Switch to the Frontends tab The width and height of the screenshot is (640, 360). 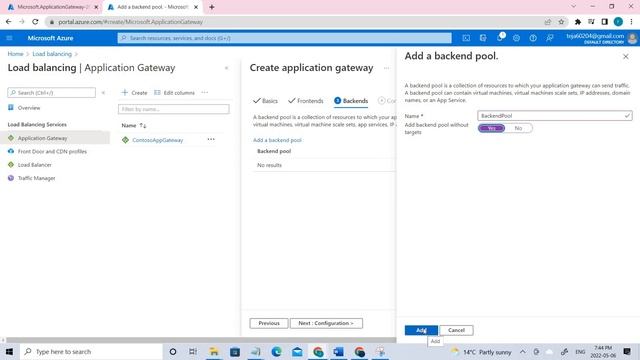306,101
